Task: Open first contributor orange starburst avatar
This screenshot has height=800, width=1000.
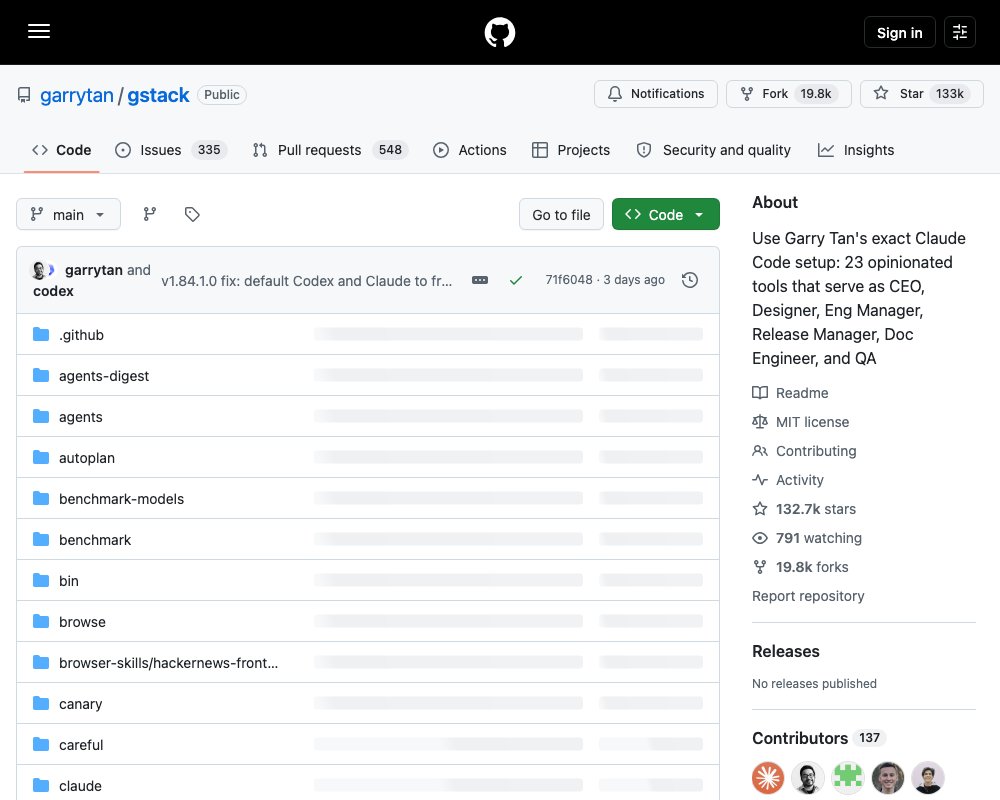Action: [x=768, y=778]
